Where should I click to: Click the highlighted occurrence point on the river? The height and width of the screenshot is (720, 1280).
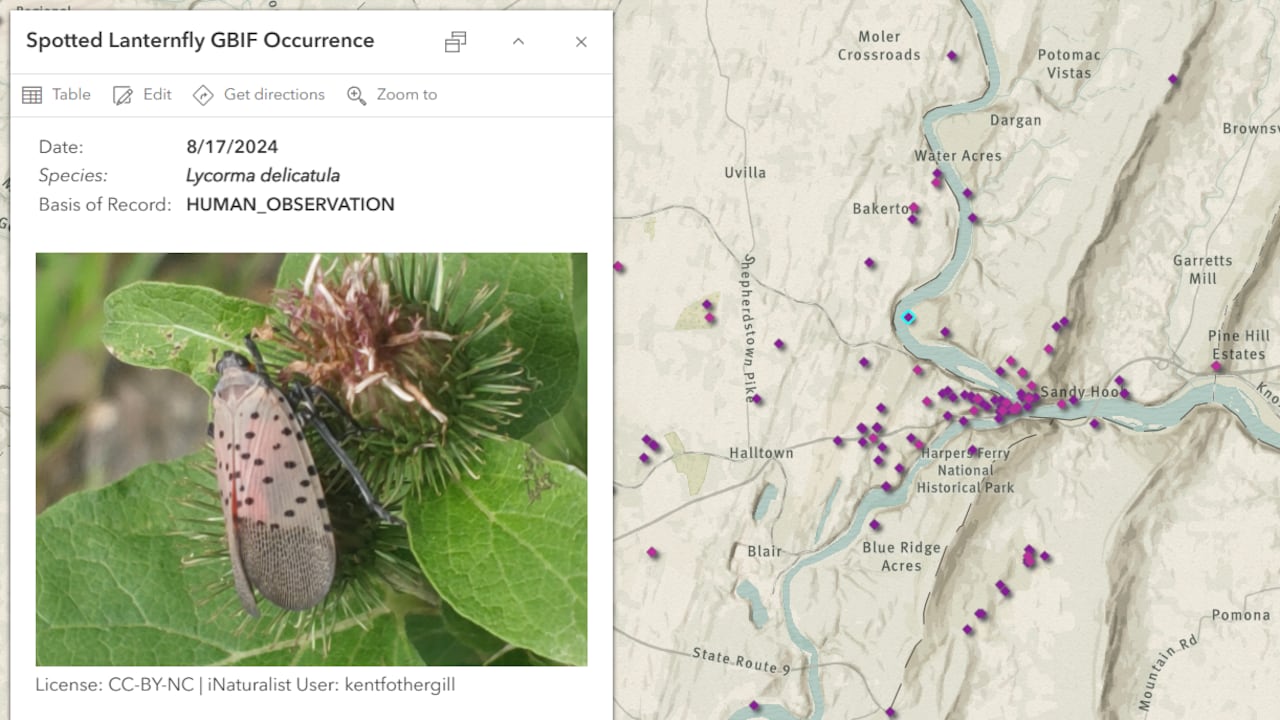pos(908,317)
